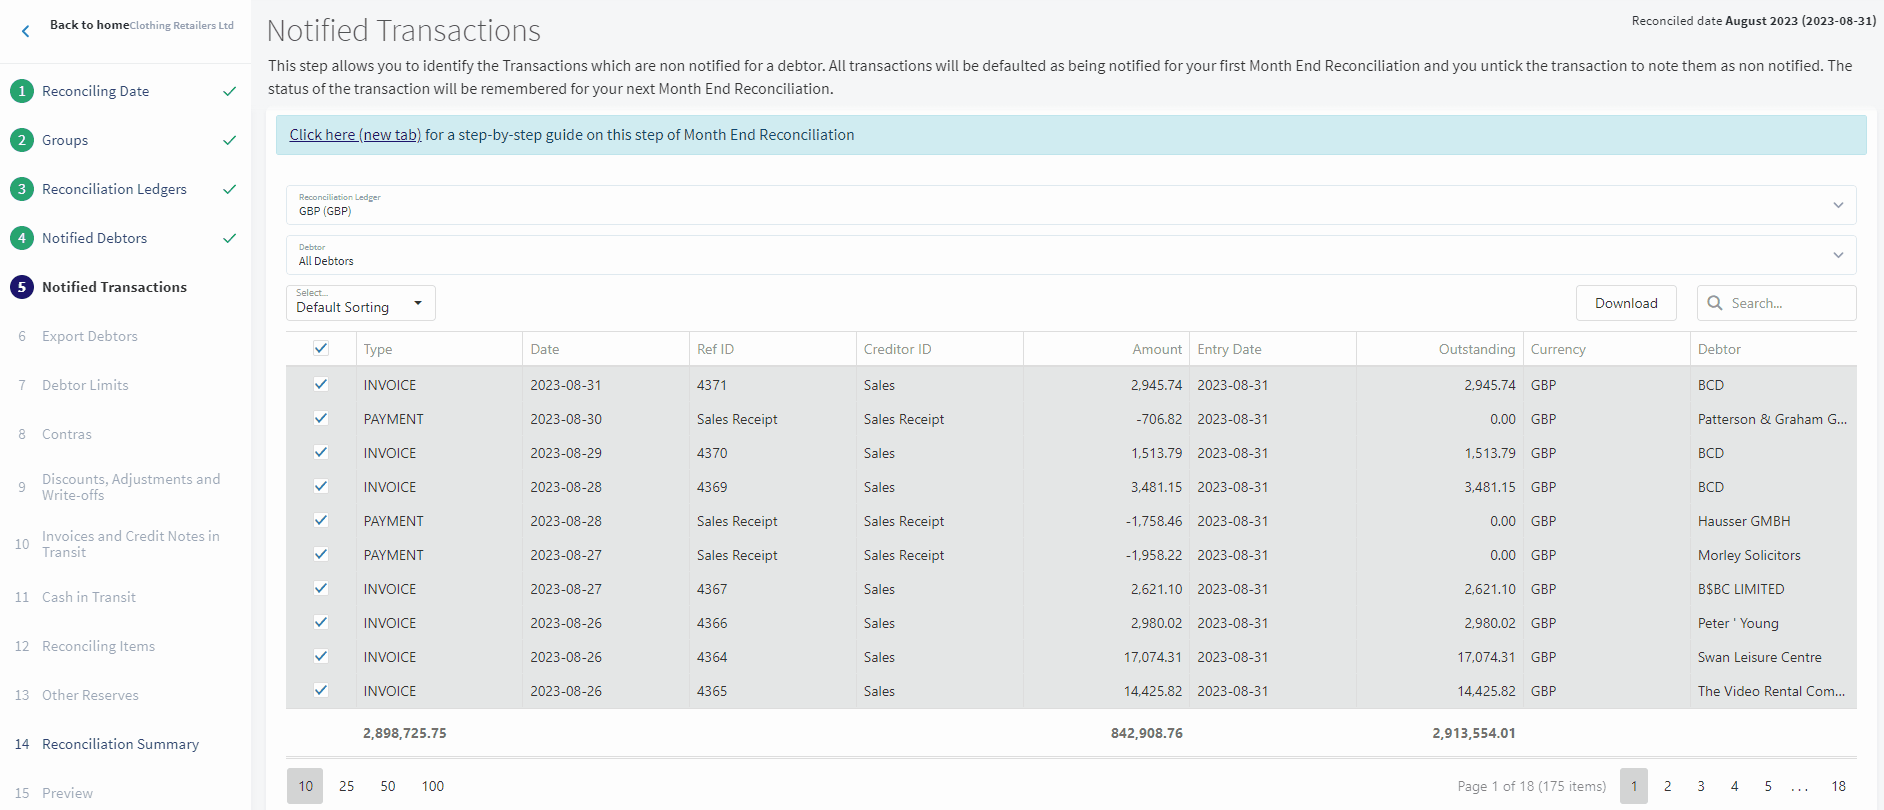The image size is (1884, 810).
Task: Go to Reconciling Date step
Action: [95, 91]
